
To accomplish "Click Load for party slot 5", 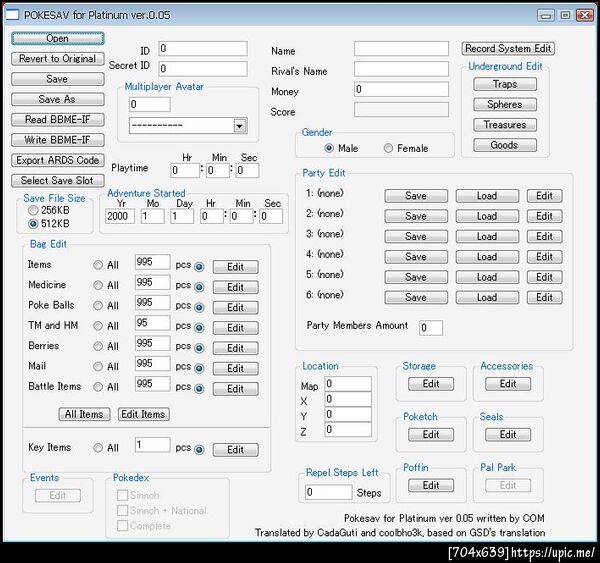I will point(487,277).
